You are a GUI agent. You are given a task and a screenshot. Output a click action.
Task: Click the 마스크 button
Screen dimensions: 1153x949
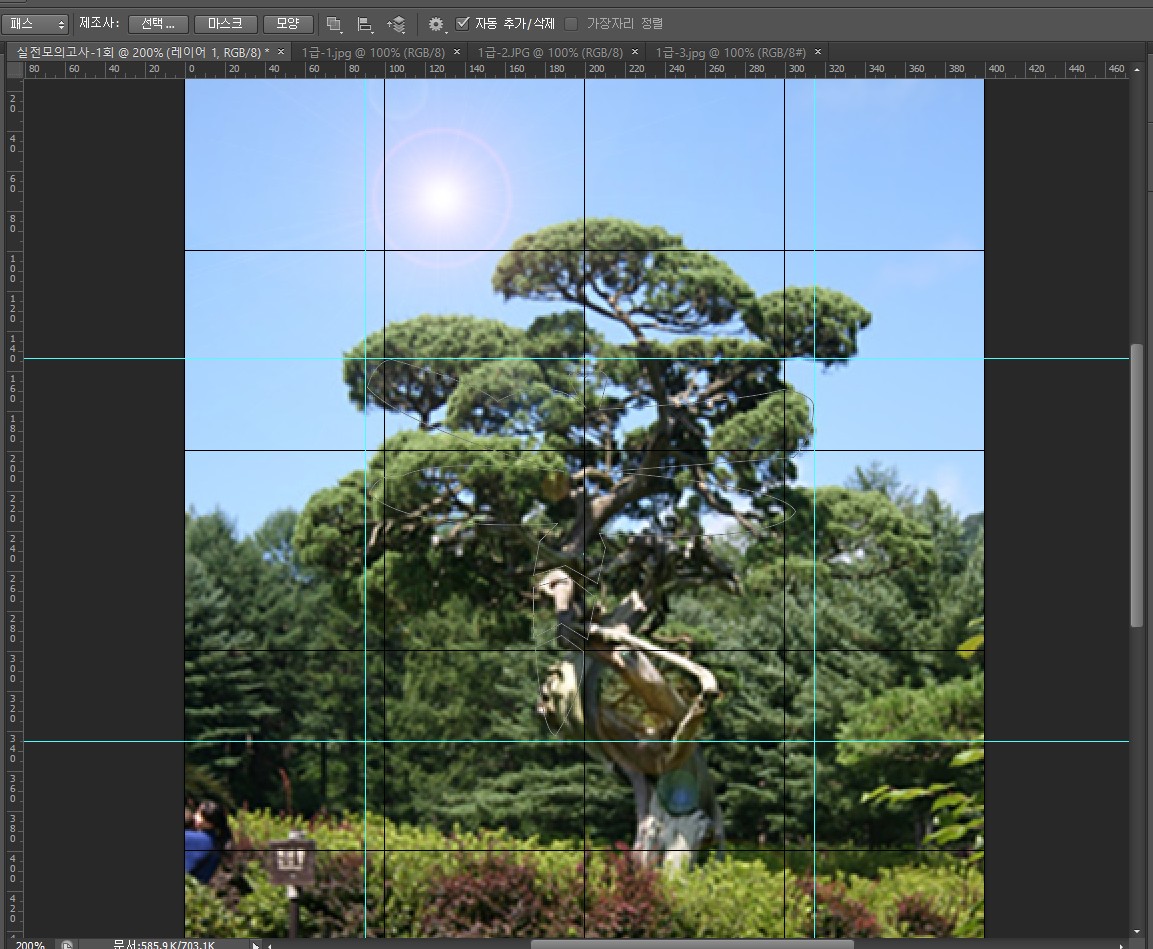point(225,23)
